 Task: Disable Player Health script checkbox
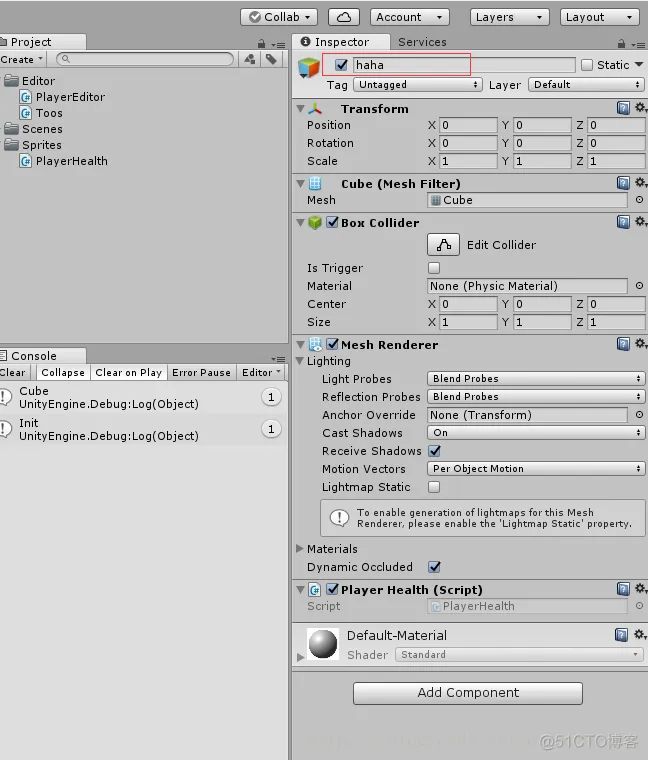tap(332, 589)
